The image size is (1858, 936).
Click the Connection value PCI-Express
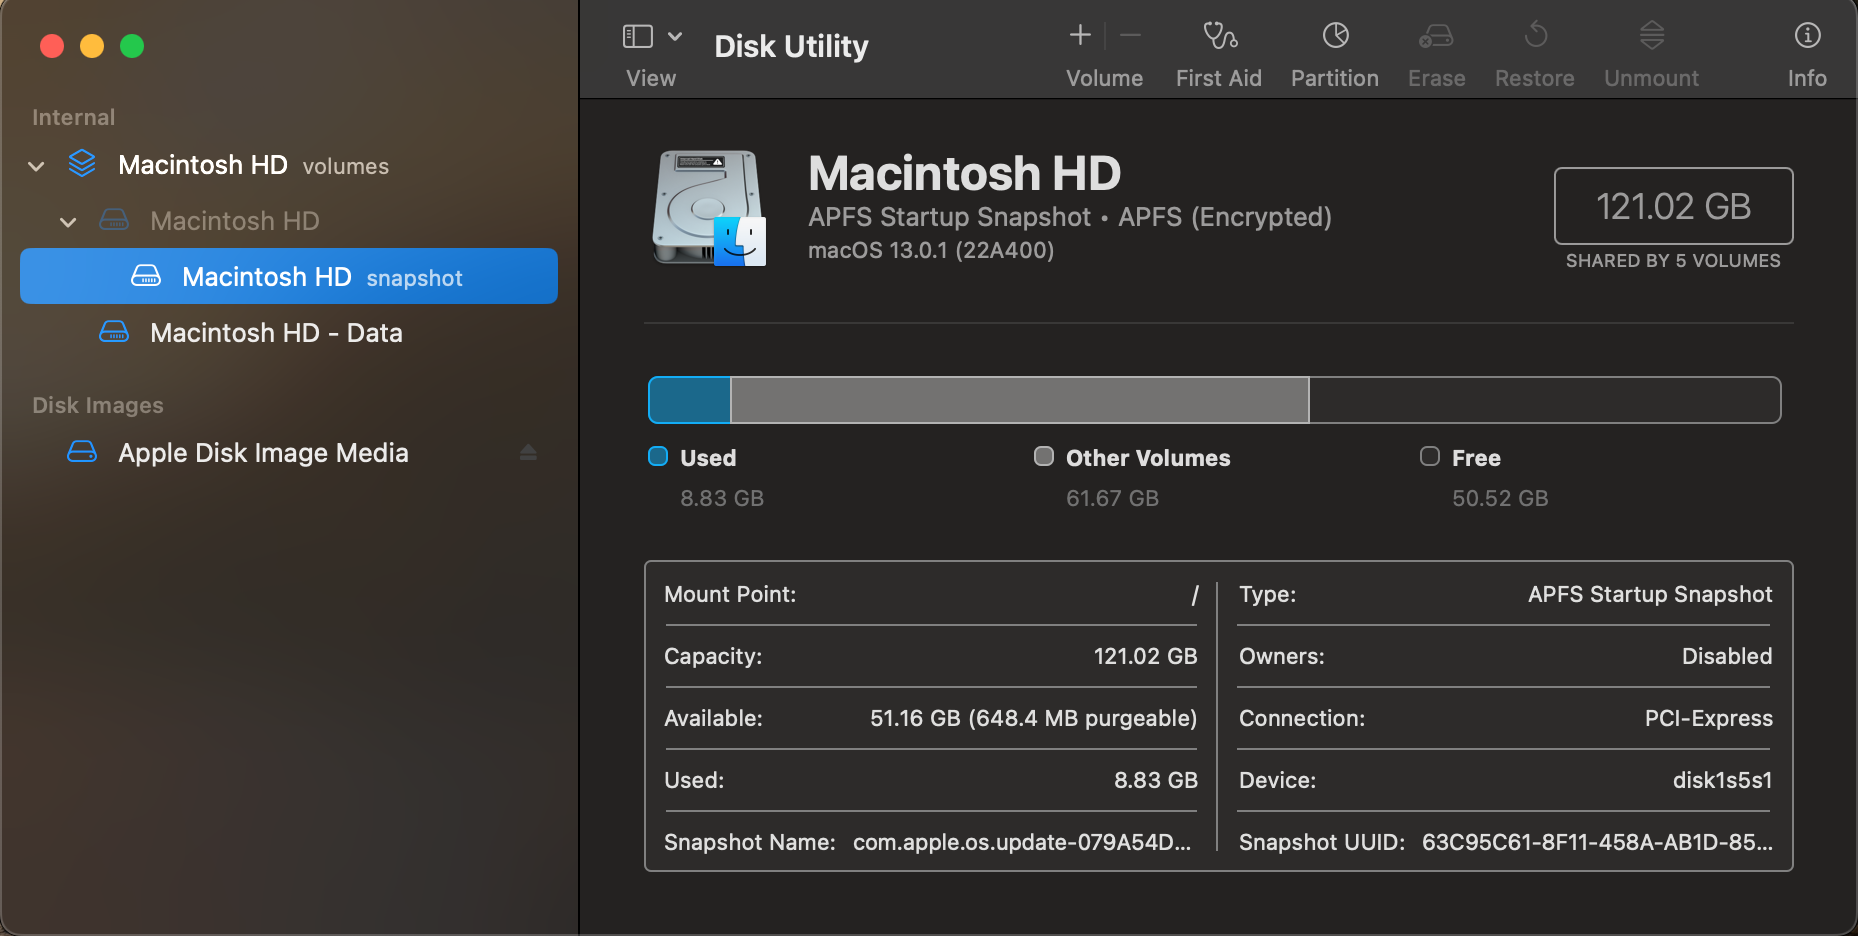point(1708,718)
